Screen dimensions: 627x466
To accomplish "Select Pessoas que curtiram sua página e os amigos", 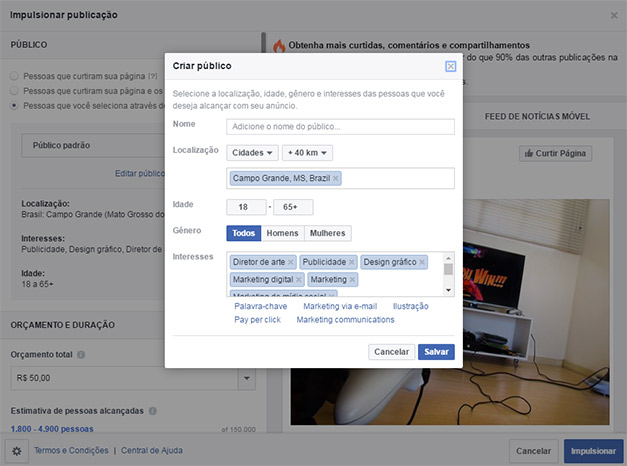I will point(14,91).
